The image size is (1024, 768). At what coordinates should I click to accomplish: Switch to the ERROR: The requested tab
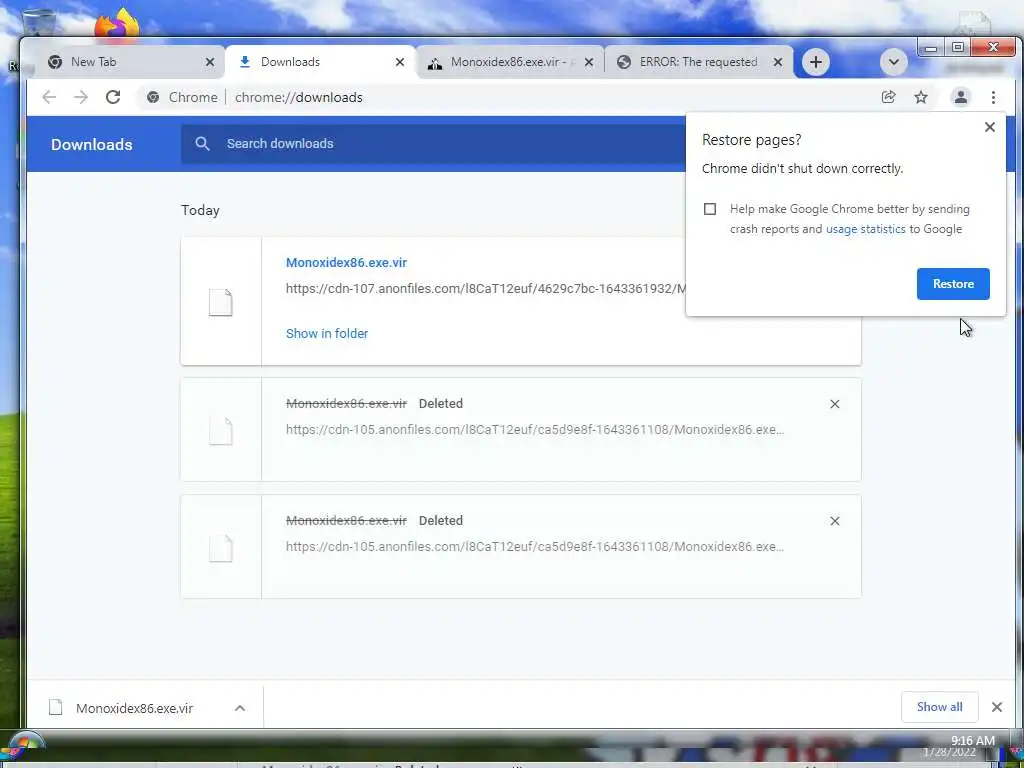[x=699, y=62]
